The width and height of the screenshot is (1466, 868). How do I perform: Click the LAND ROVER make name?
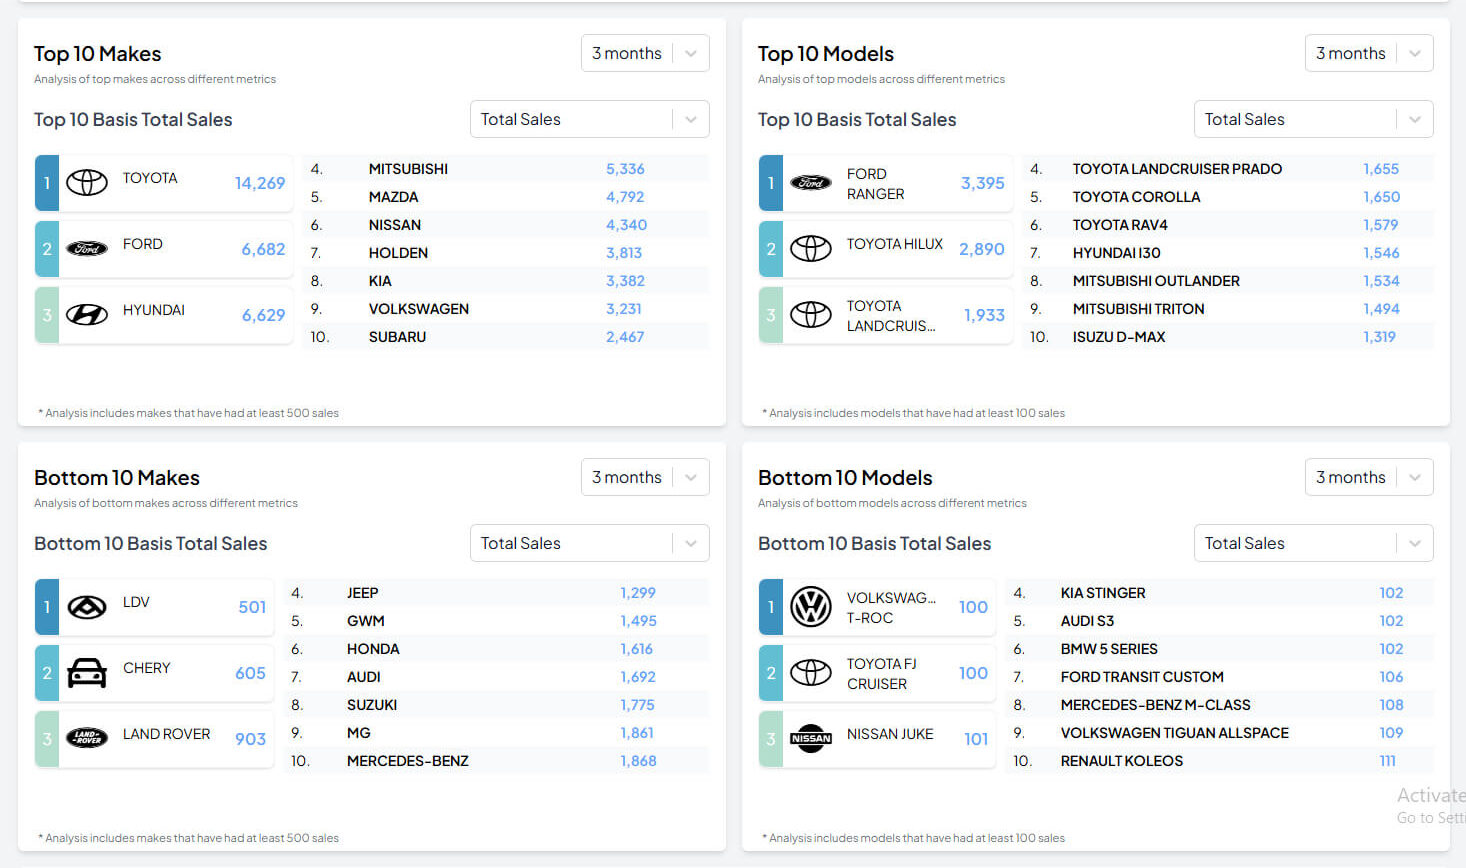pyautogui.click(x=167, y=734)
